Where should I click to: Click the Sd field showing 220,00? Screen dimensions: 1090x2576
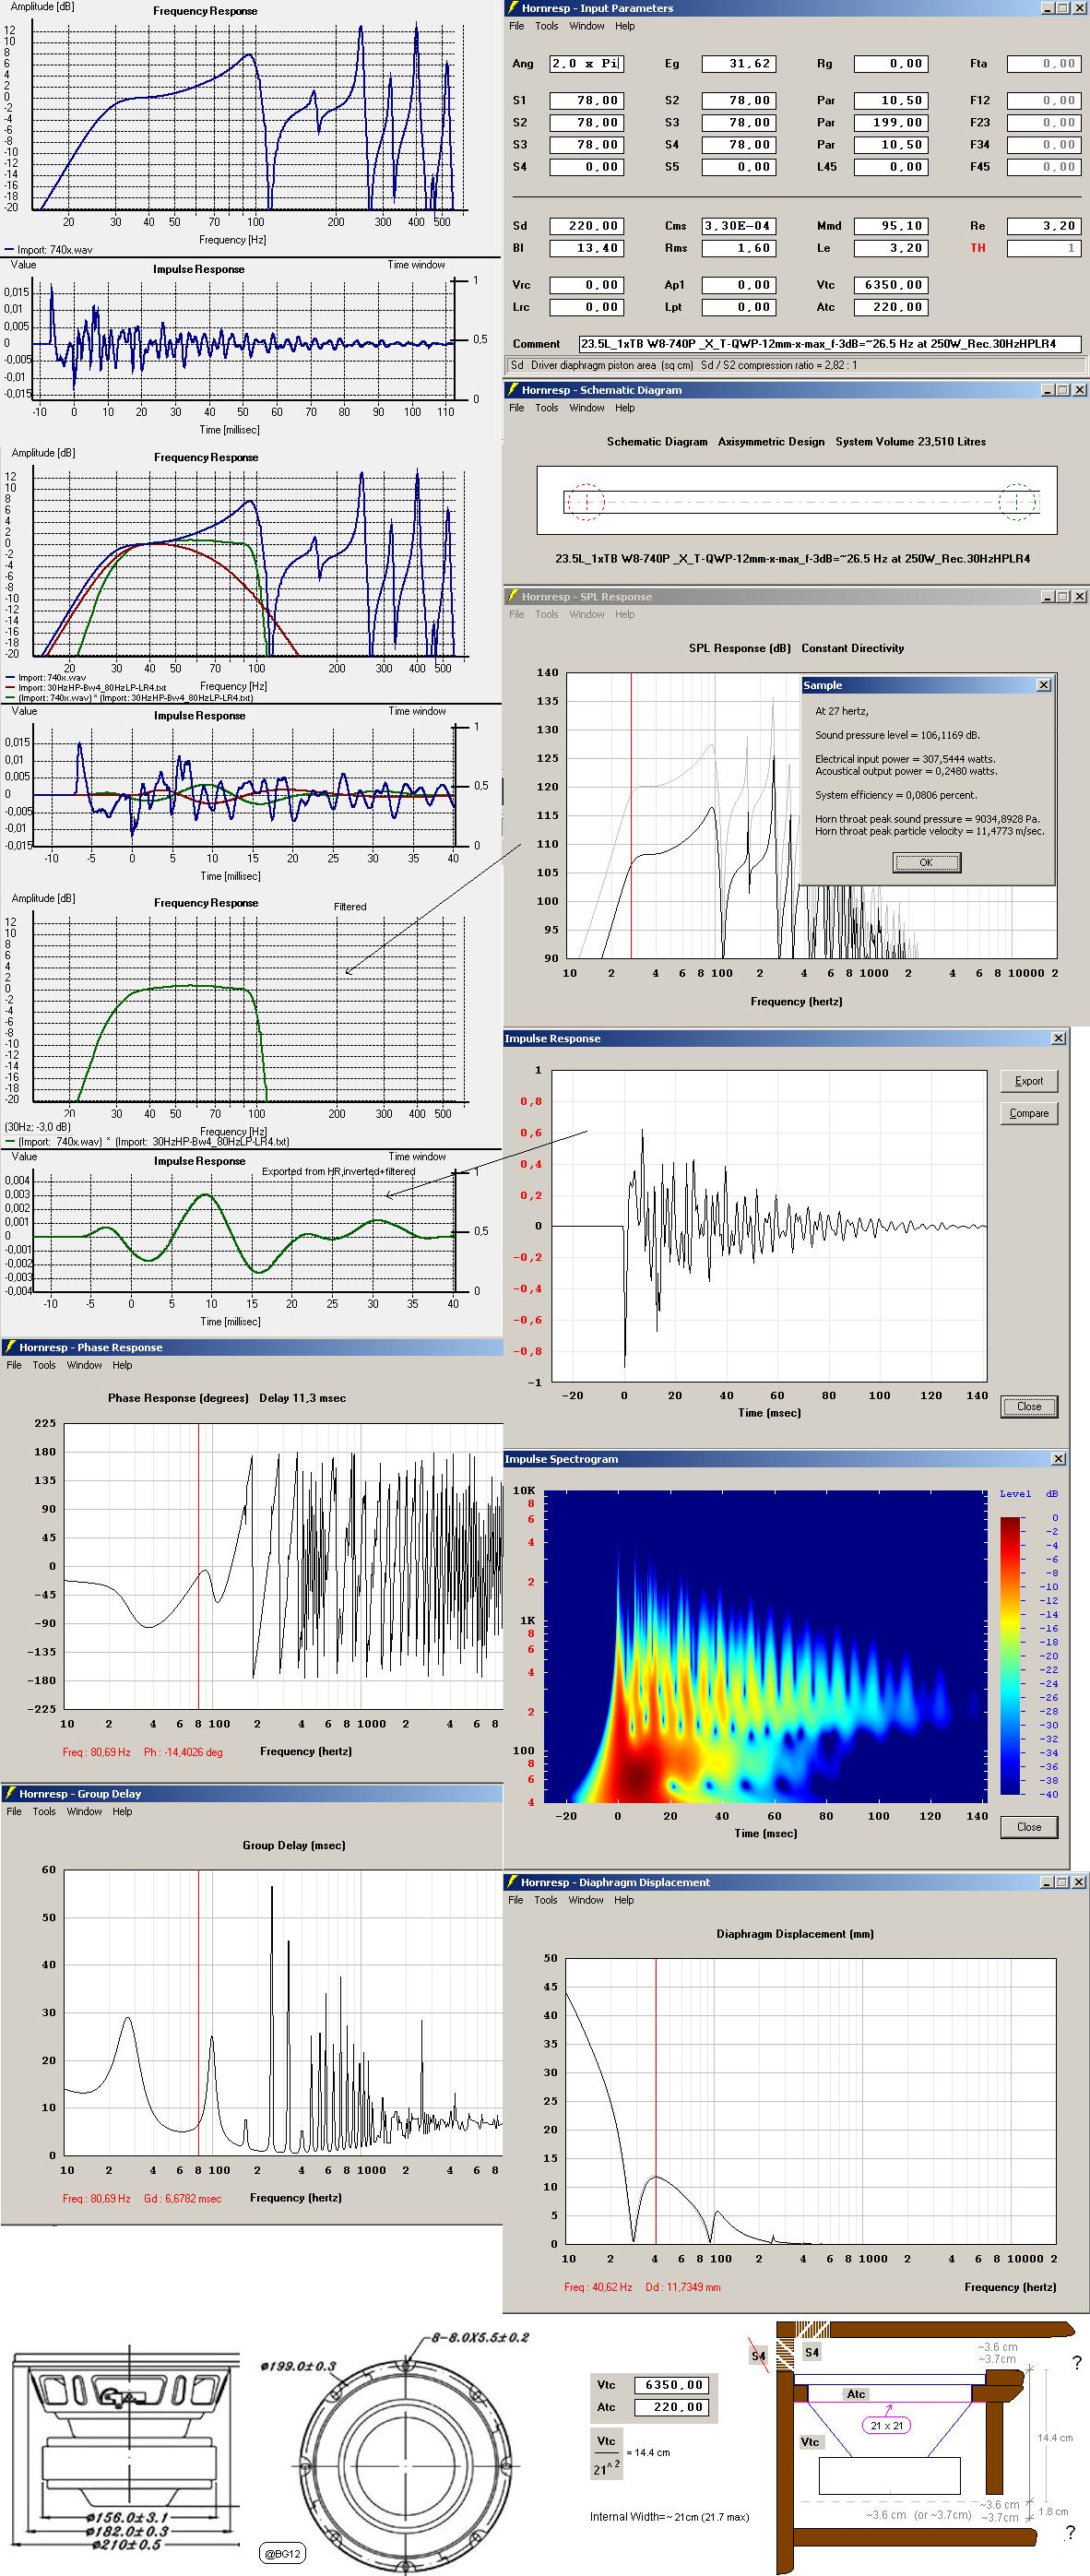(586, 226)
